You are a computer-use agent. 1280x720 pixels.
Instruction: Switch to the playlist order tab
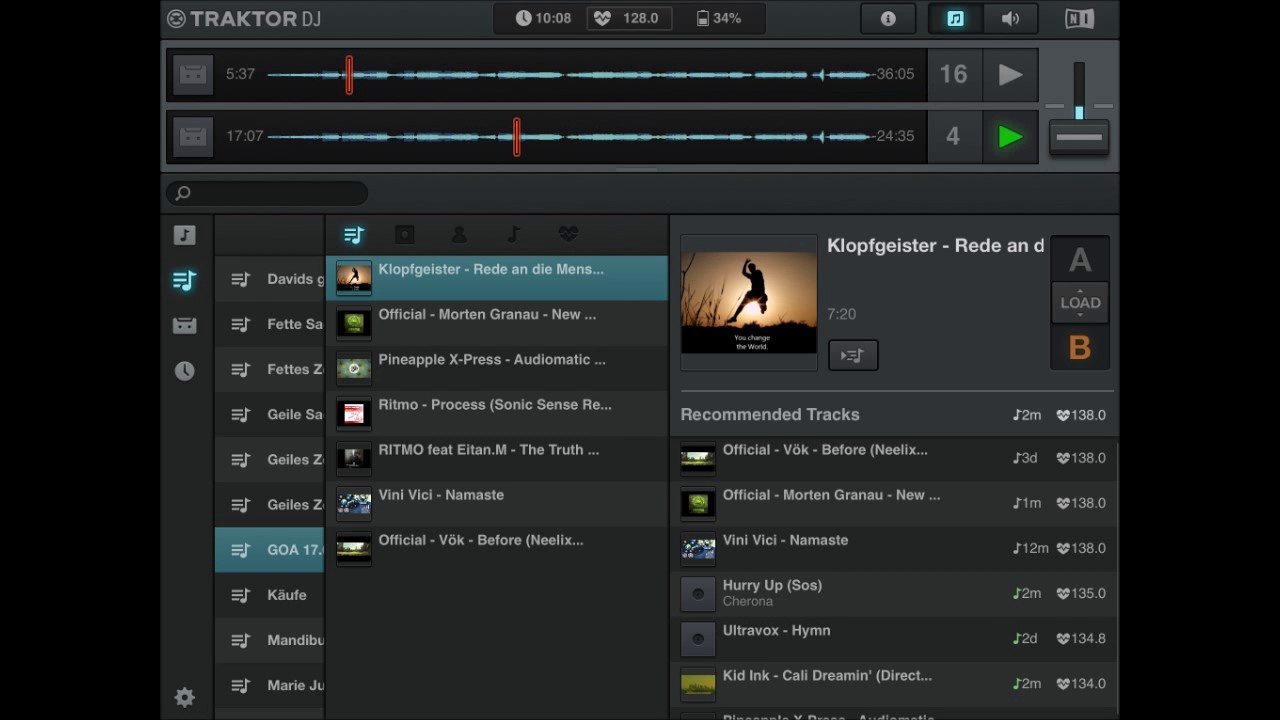coord(354,235)
